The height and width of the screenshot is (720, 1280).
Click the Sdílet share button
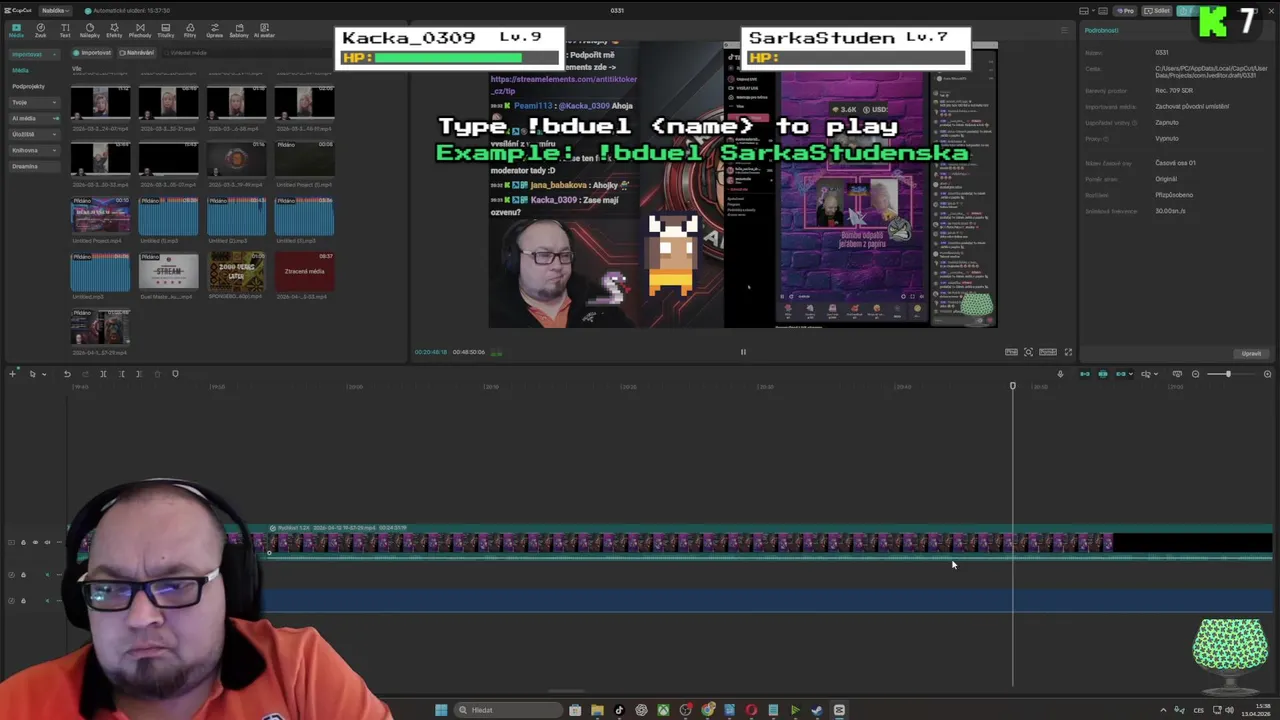(1158, 11)
